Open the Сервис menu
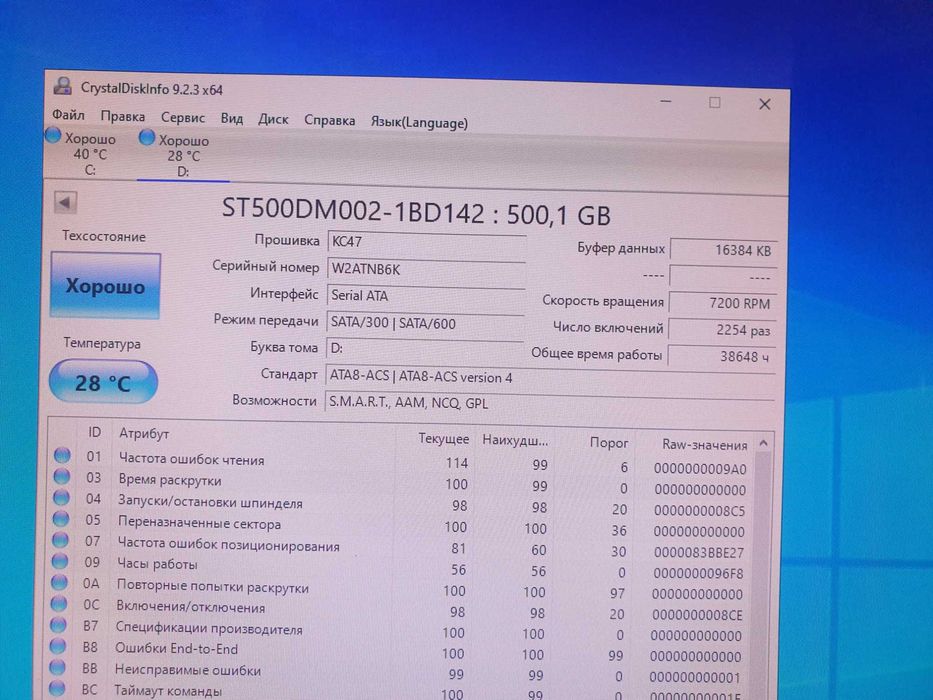933x700 pixels. click(183, 118)
